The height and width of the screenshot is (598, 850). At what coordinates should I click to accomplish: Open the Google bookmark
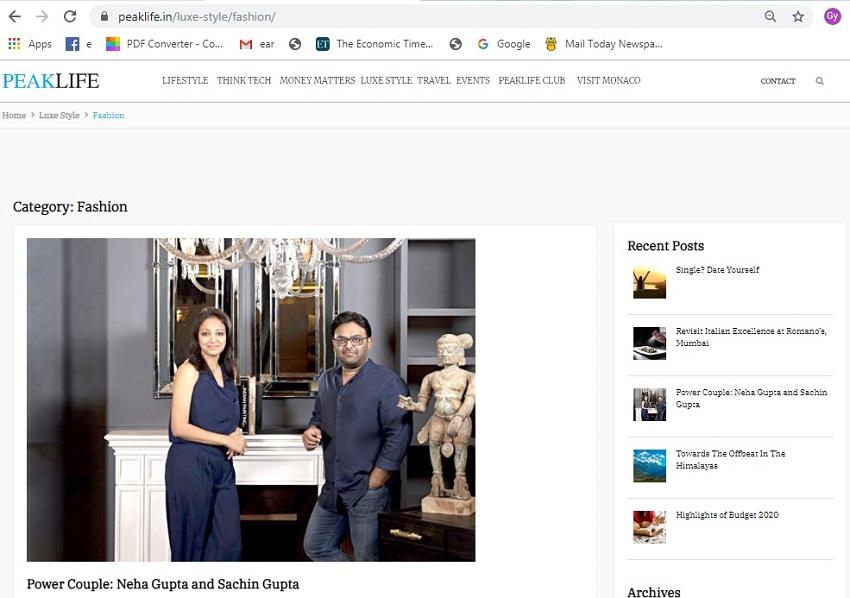504,44
